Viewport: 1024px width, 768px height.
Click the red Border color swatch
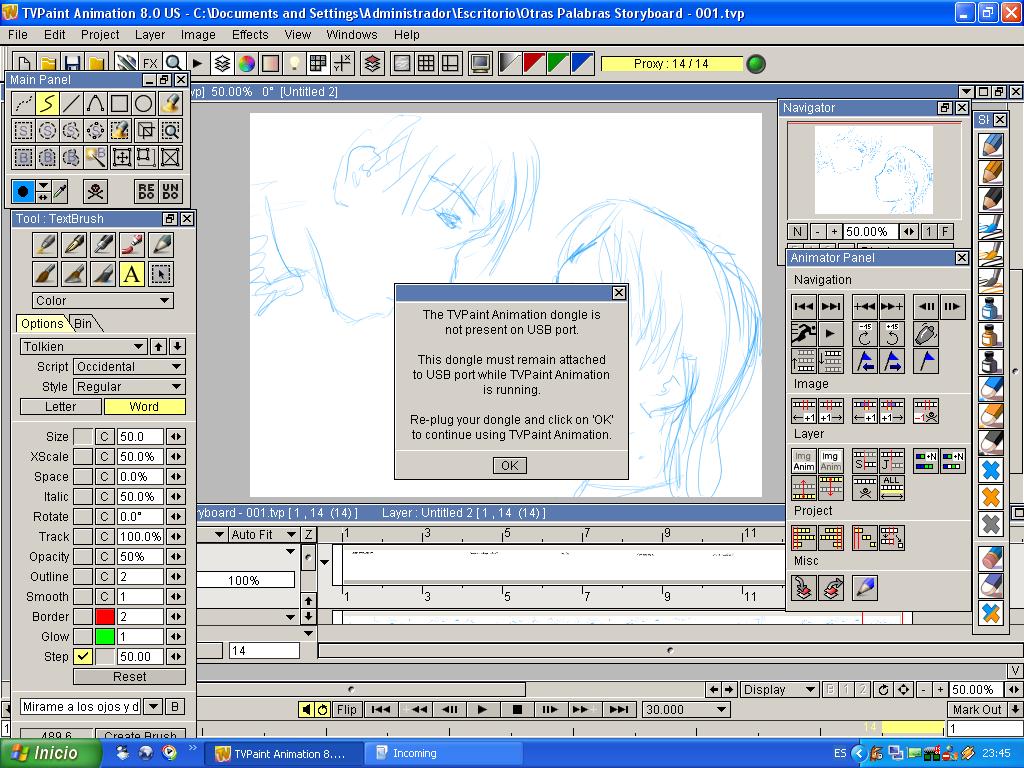coord(104,616)
